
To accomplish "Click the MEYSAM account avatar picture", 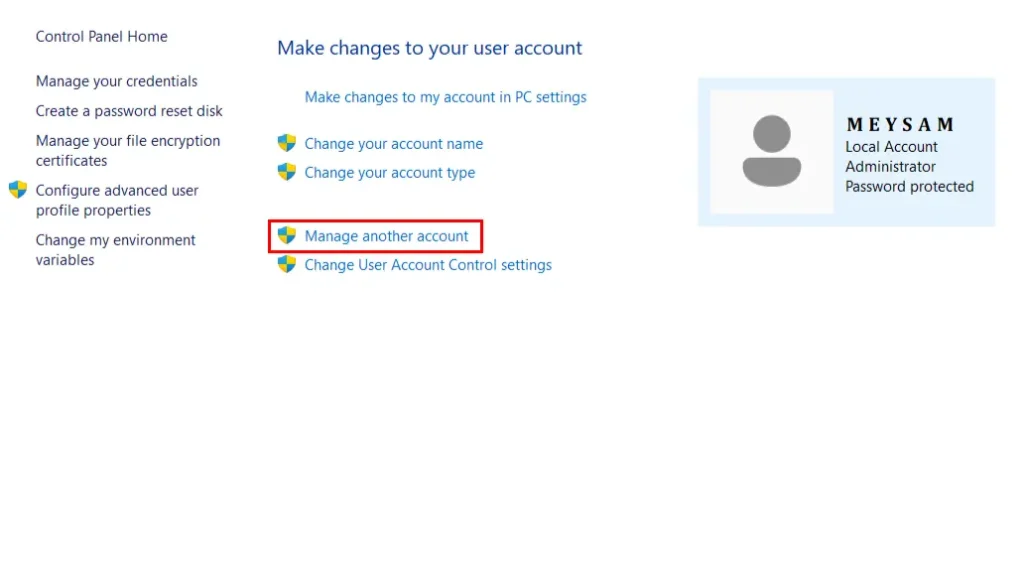I will click(770, 150).
